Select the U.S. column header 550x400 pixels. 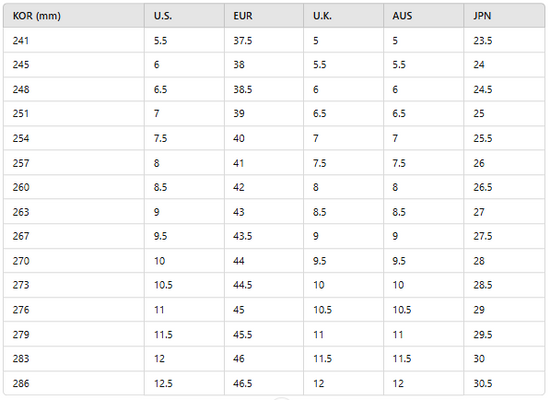pyautogui.click(x=185, y=16)
